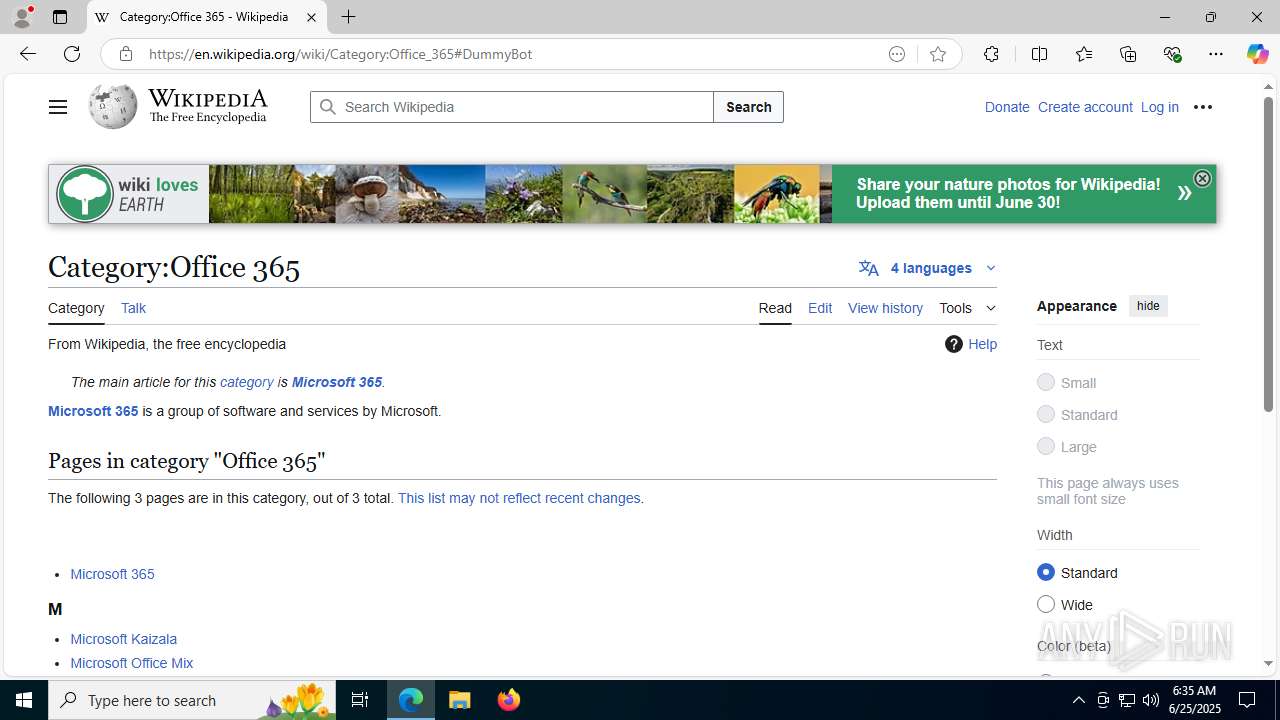The image size is (1280, 720).
Task: Open Collections icon in Edge toolbar
Action: point(1128,54)
